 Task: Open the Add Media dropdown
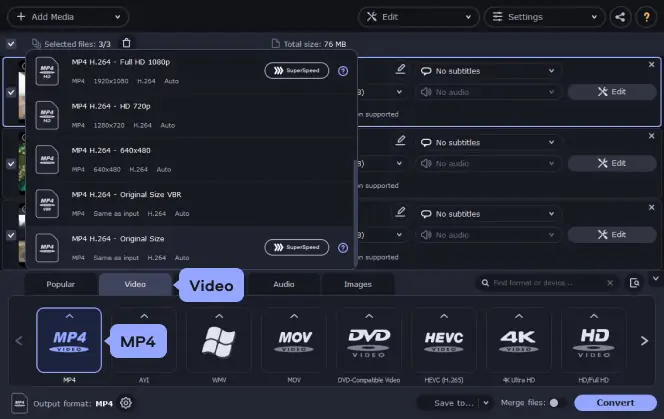[x=68, y=17]
